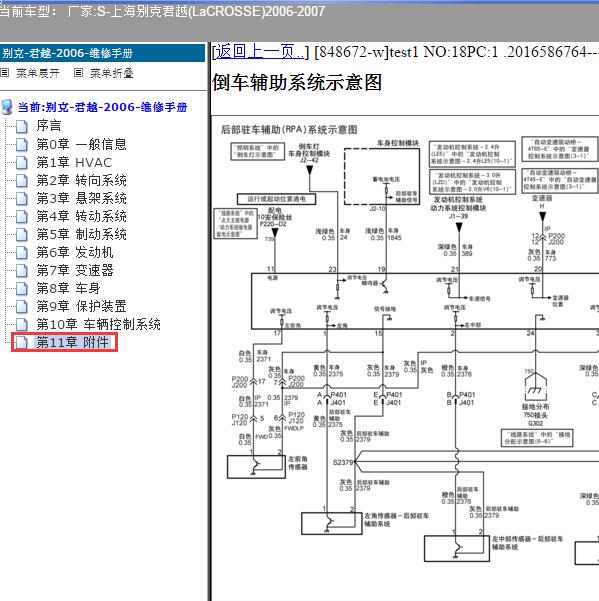The width and height of the screenshot is (599, 601).
Task: Click the page icon beside 第11章 附件
Action: [22, 342]
